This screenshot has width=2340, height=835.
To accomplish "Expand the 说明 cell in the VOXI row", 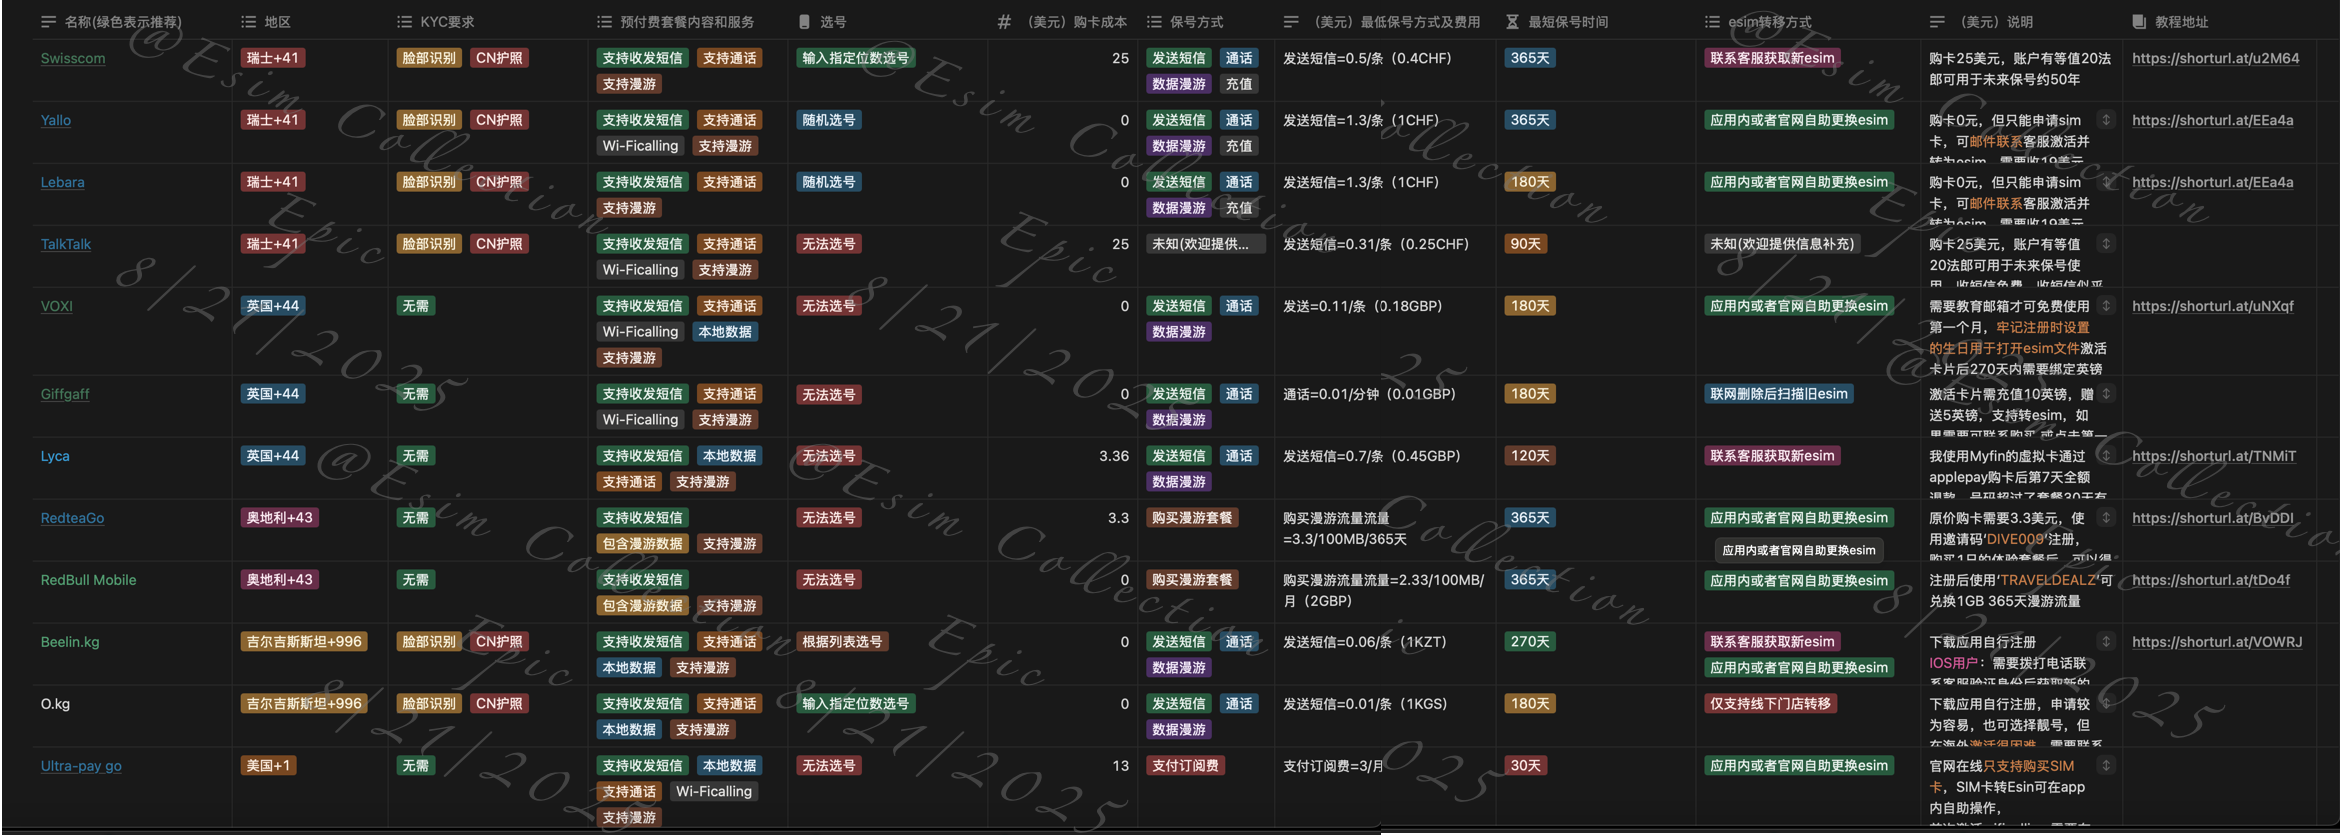I will pos(2106,306).
